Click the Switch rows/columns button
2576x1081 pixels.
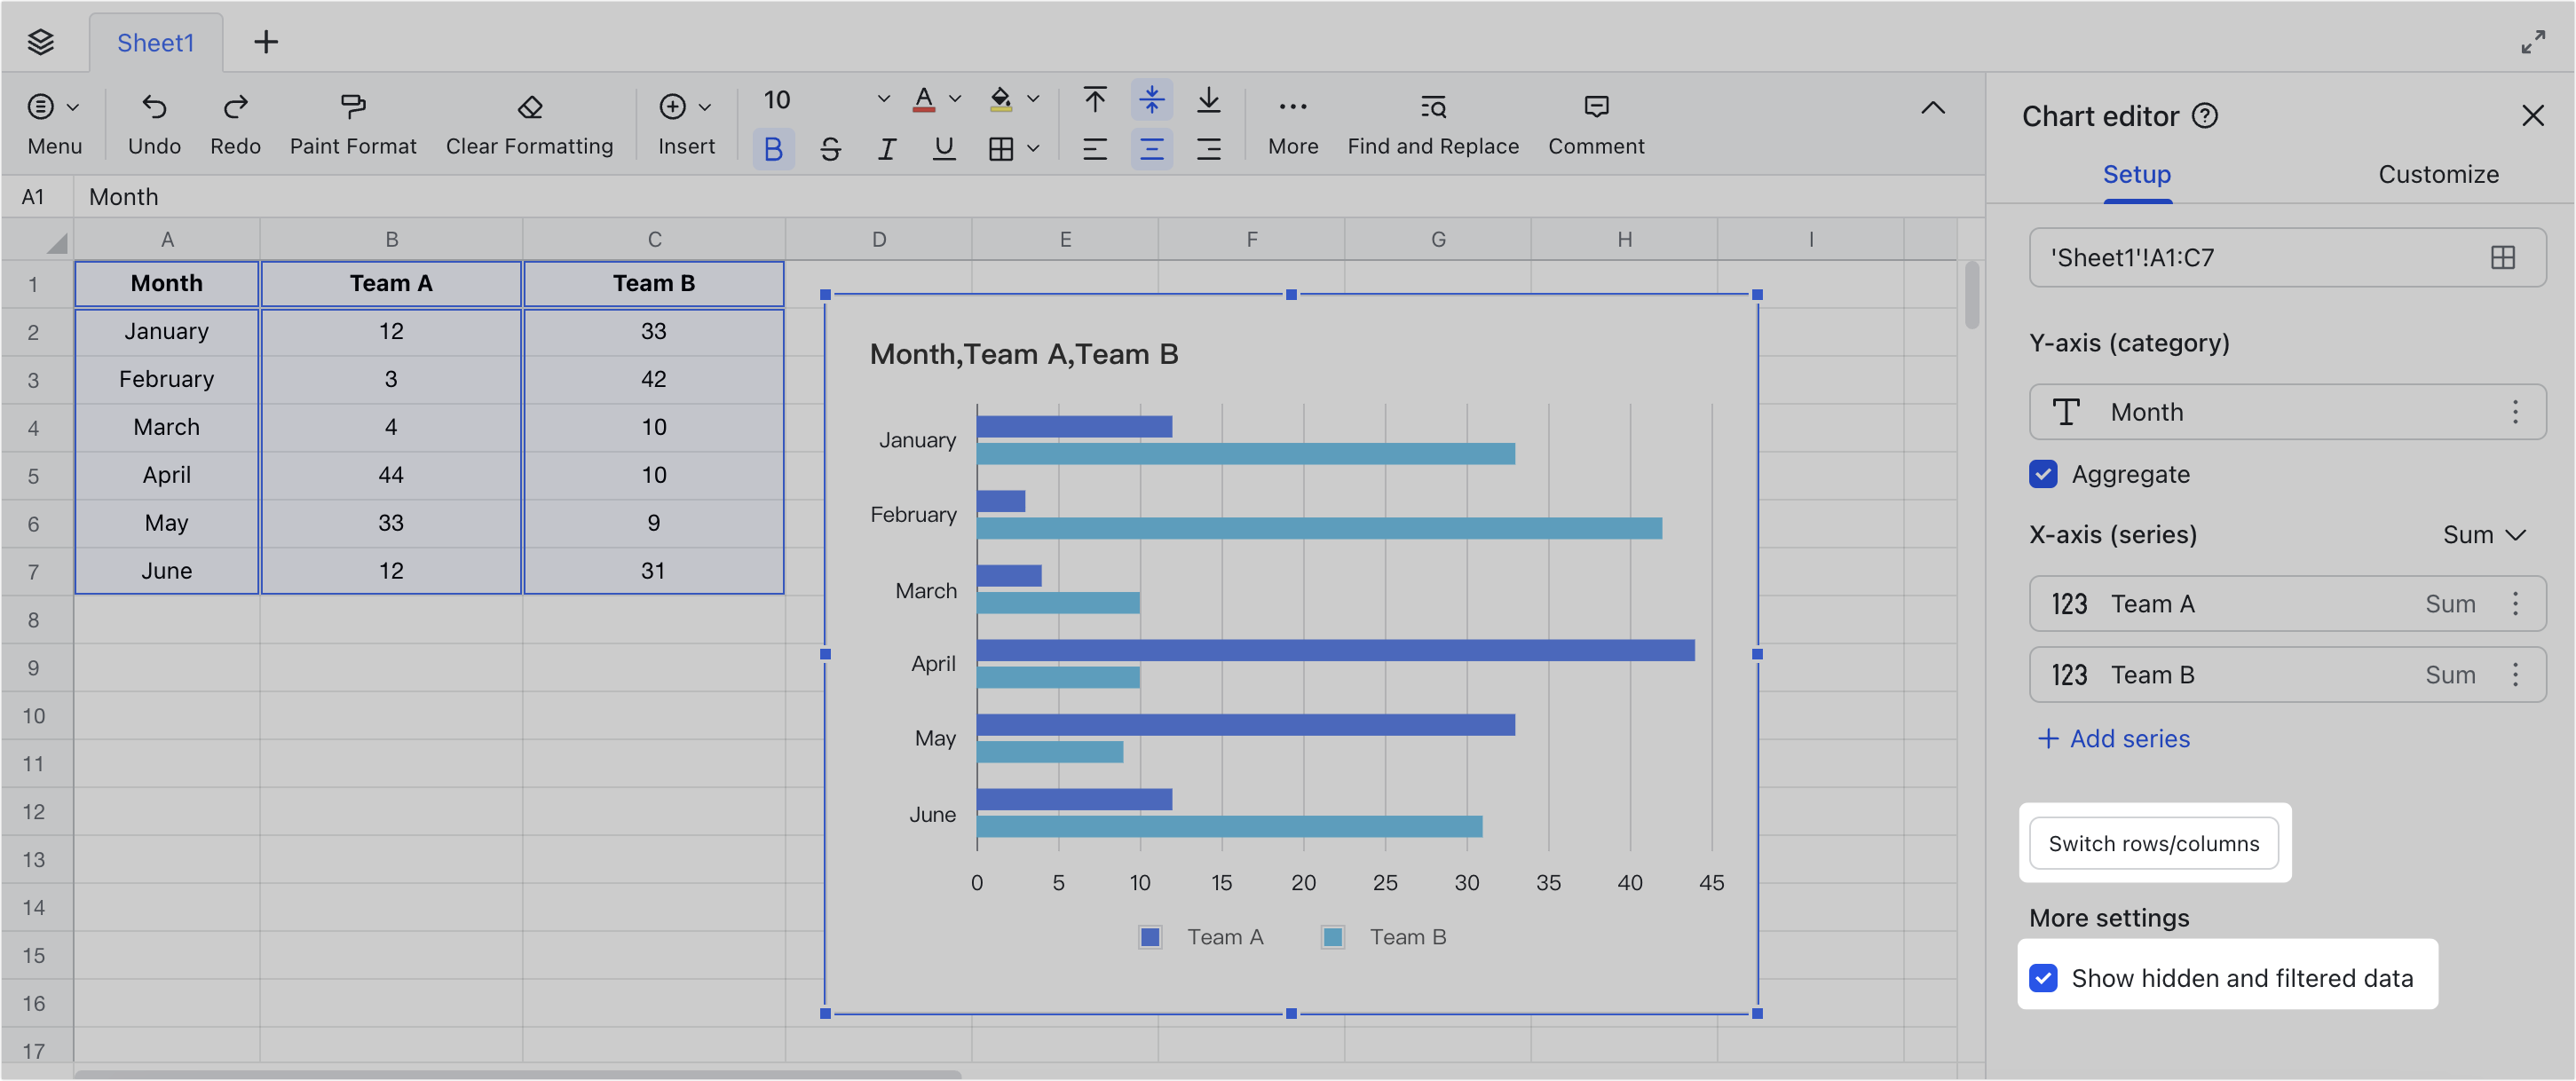[x=2153, y=843]
